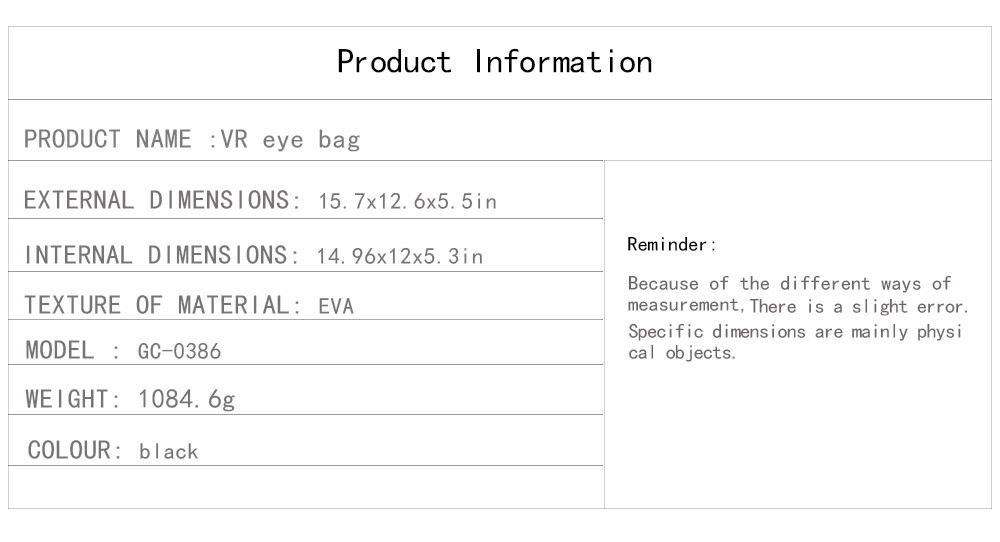Click the 'Specific dimensions are mainly' line

point(794,331)
